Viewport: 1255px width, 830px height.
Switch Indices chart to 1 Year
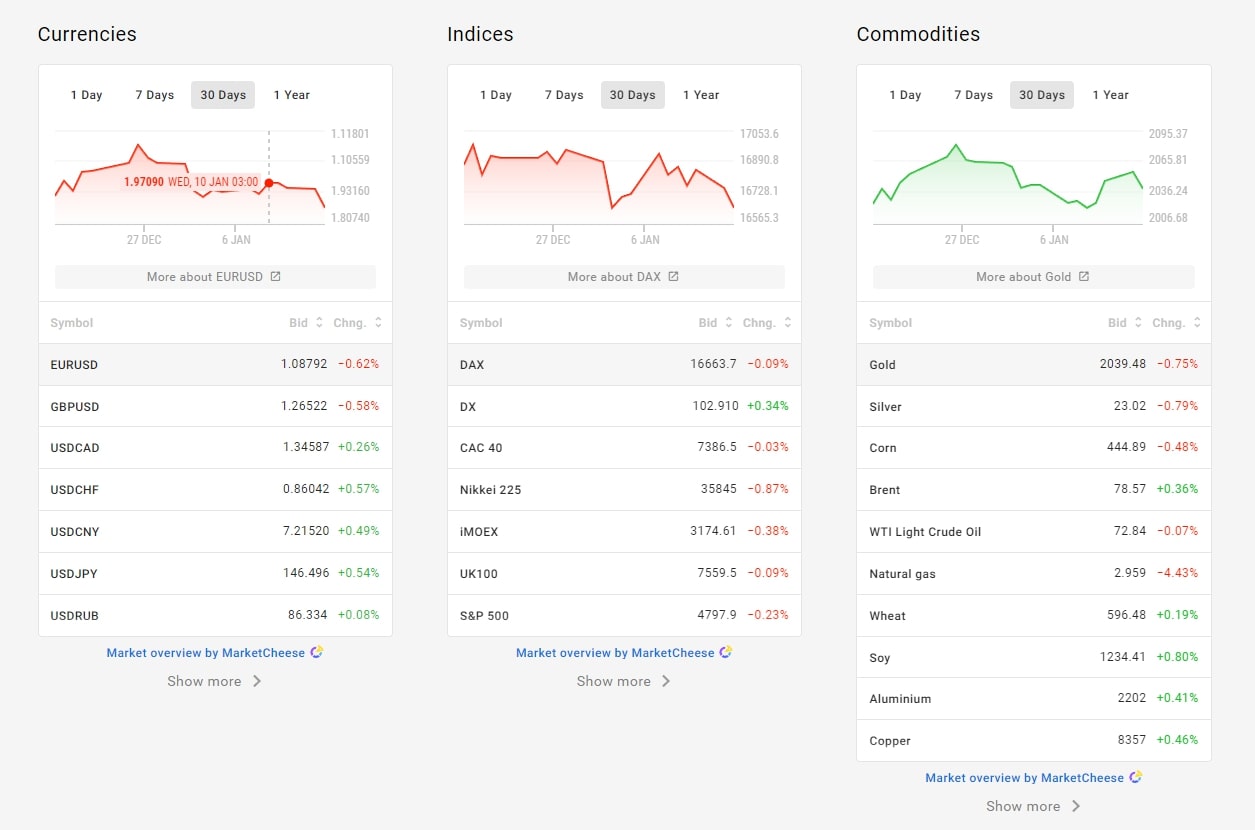701,95
